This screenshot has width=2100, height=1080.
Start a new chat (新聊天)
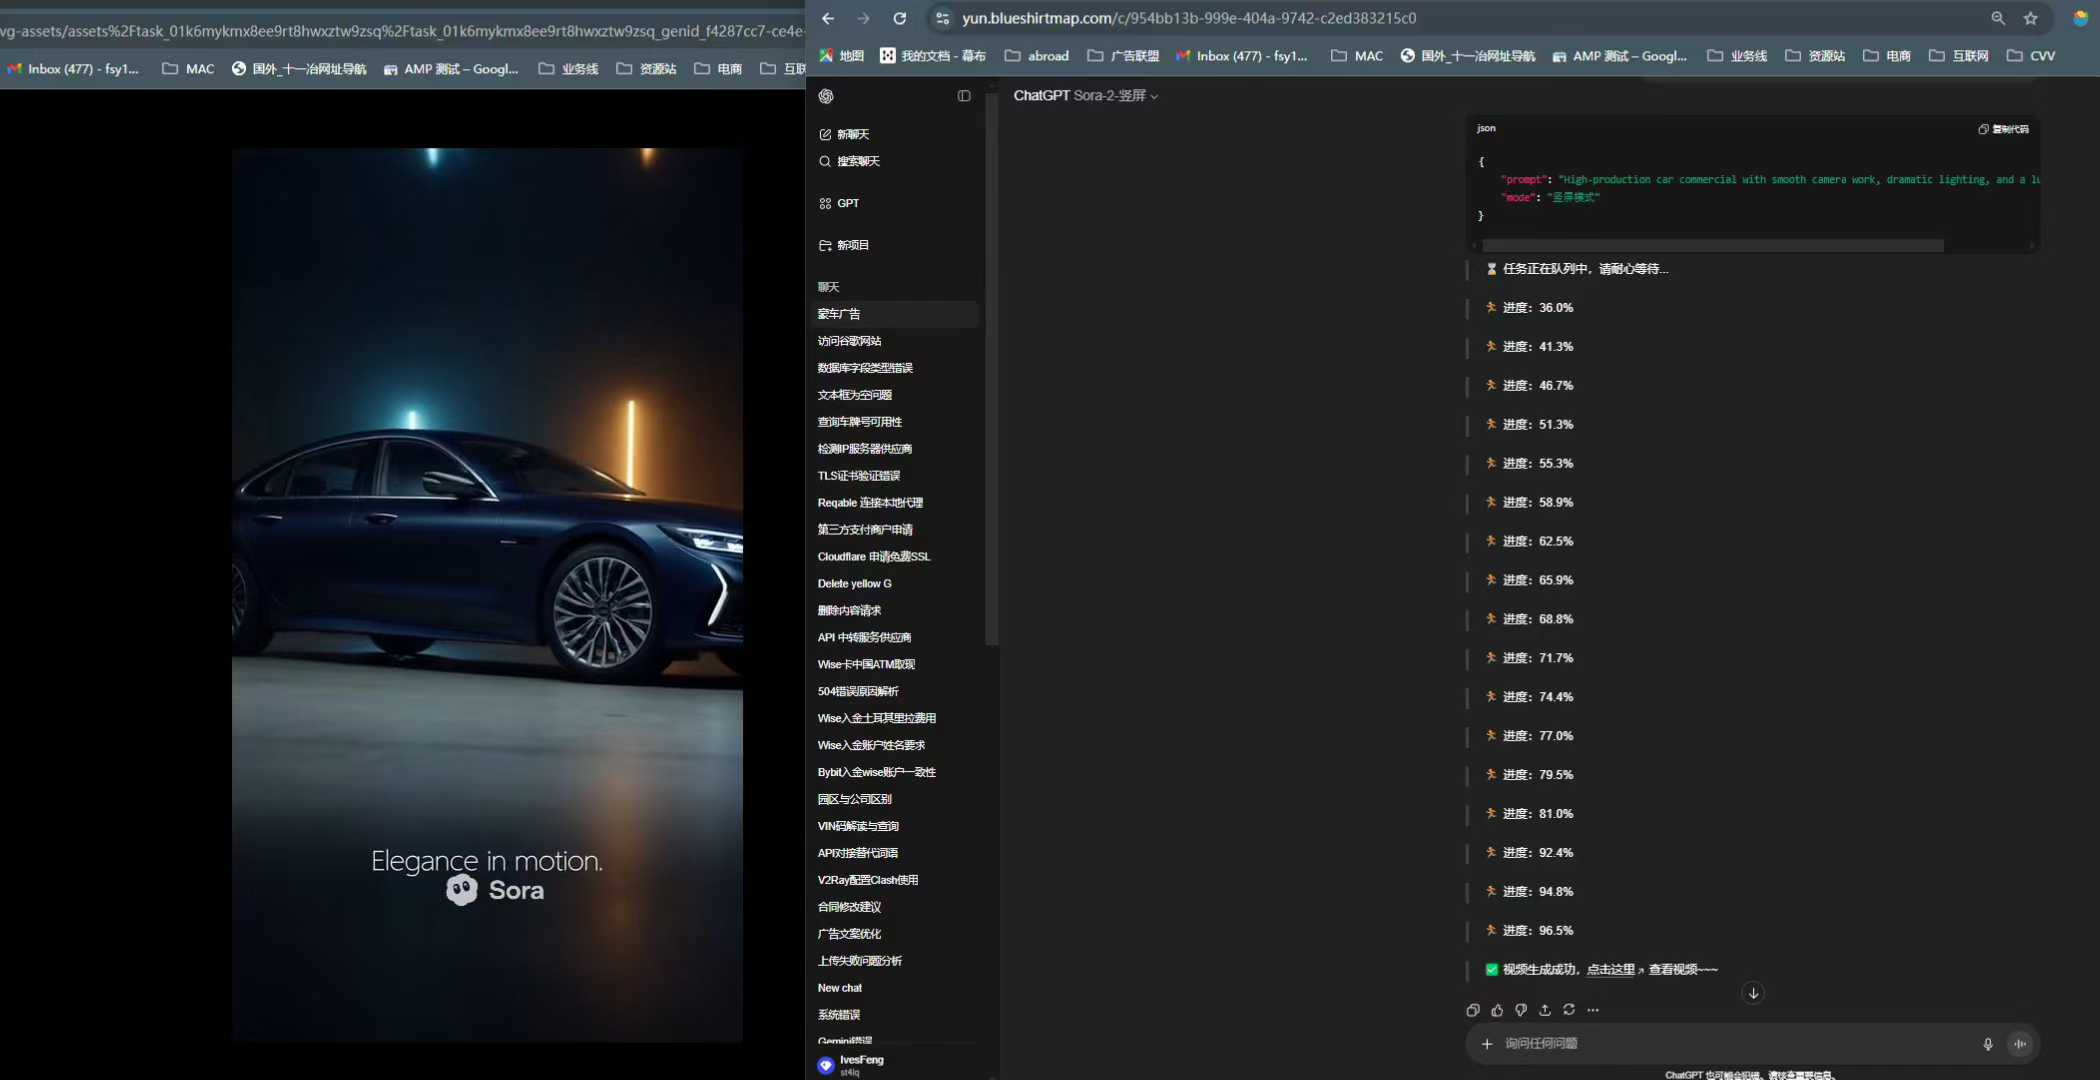pyautogui.click(x=844, y=134)
